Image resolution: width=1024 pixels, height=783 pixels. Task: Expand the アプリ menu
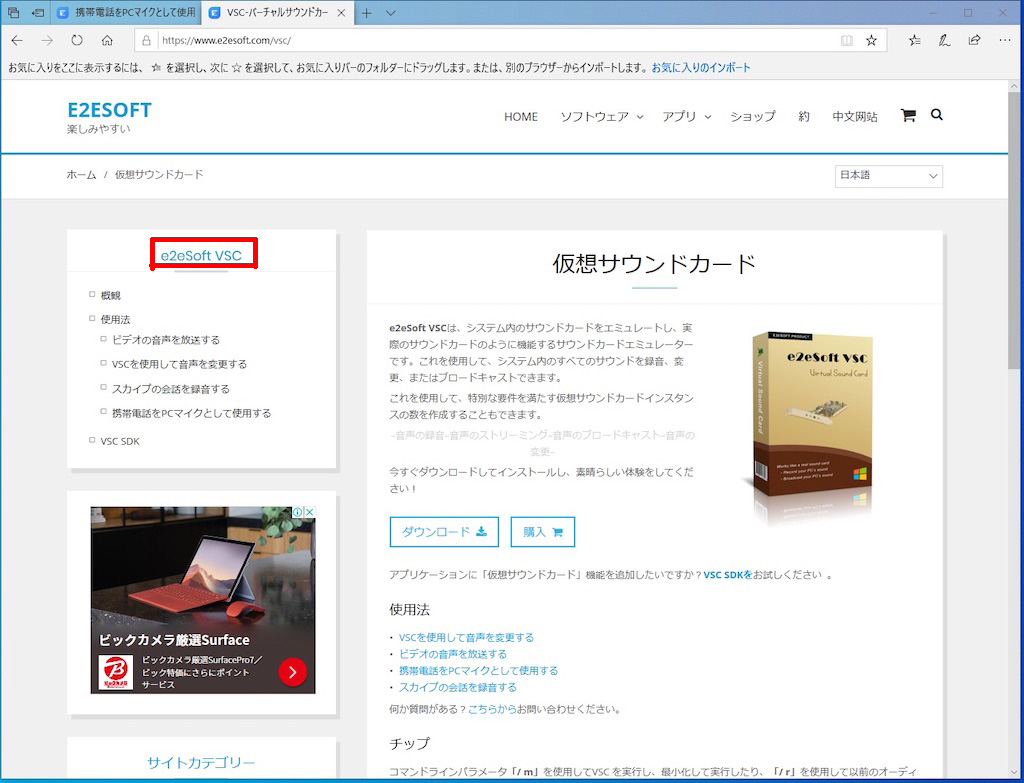pos(686,116)
